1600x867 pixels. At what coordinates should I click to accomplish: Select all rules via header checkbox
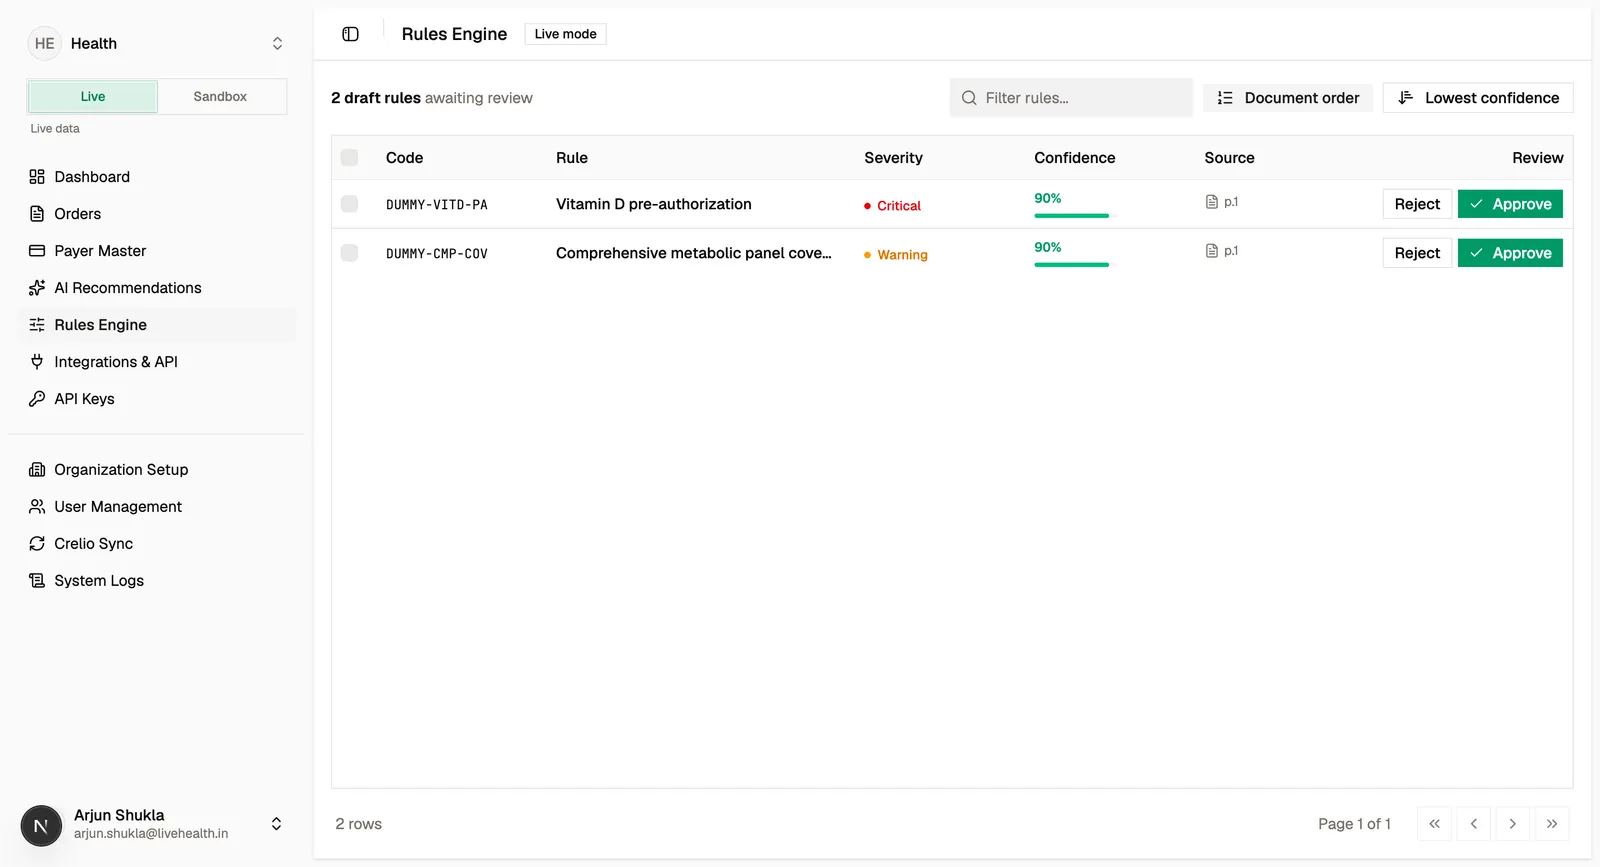coord(349,157)
